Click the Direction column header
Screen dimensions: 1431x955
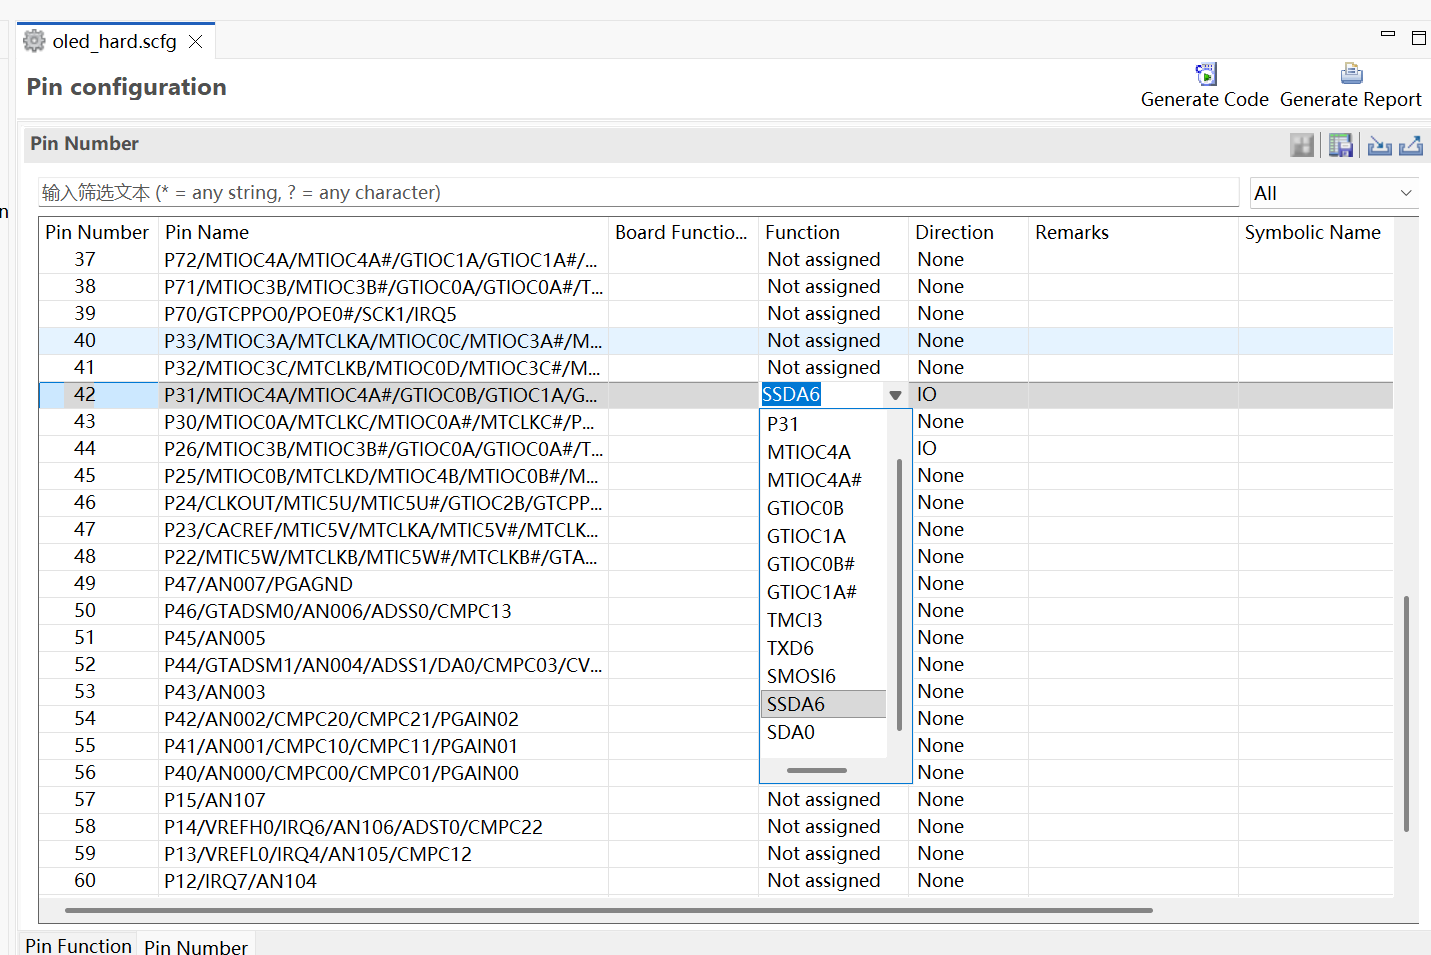point(968,232)
